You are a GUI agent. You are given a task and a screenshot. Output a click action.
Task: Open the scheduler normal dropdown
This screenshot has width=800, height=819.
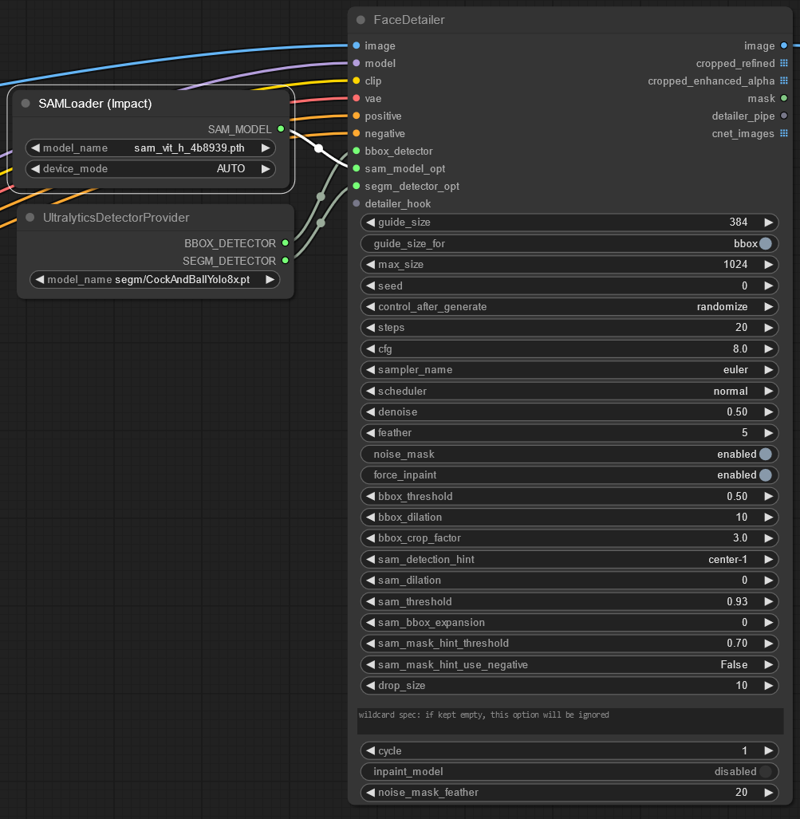569,391
